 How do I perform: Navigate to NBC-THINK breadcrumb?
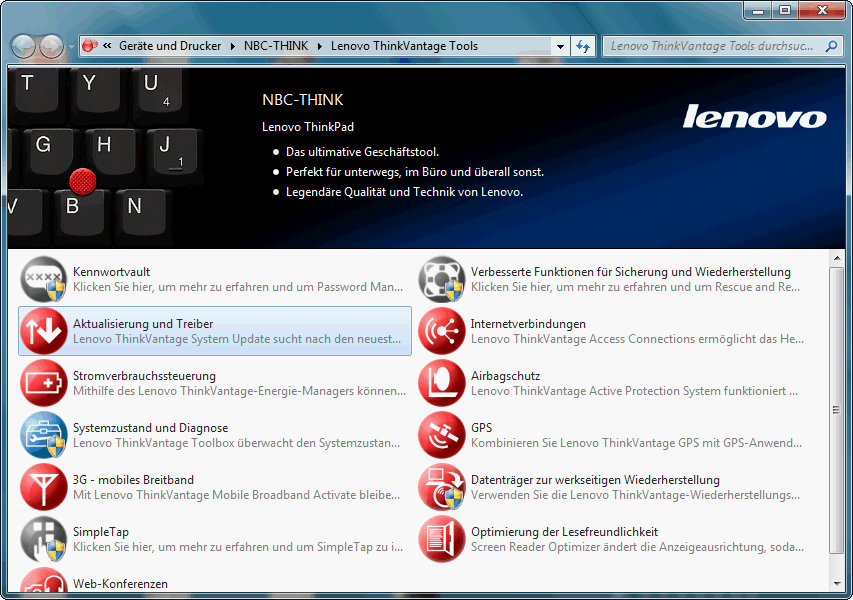coord(276,46)
